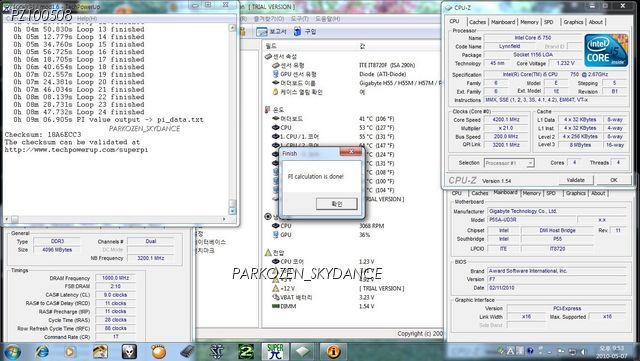This screenshot has height=361, width=640.
Task: Click the Bus Speed 200.0 MHz field
Action: click(506, 137)
